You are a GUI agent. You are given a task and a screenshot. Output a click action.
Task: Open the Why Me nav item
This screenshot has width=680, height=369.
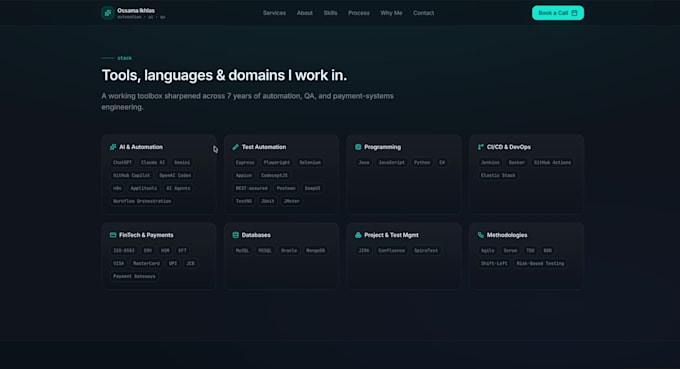click(x=391, y=13)
